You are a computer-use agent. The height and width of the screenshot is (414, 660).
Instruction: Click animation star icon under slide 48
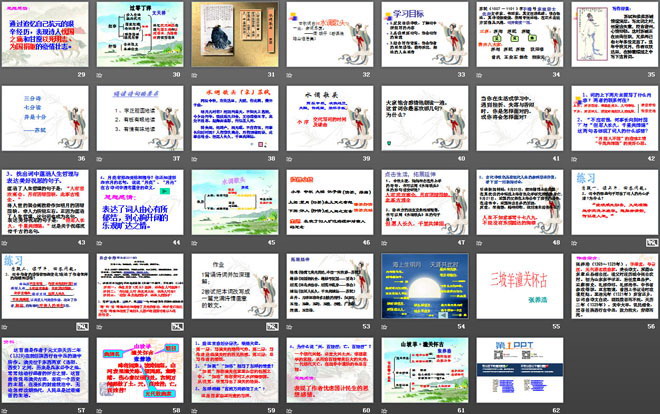point(479,243)
